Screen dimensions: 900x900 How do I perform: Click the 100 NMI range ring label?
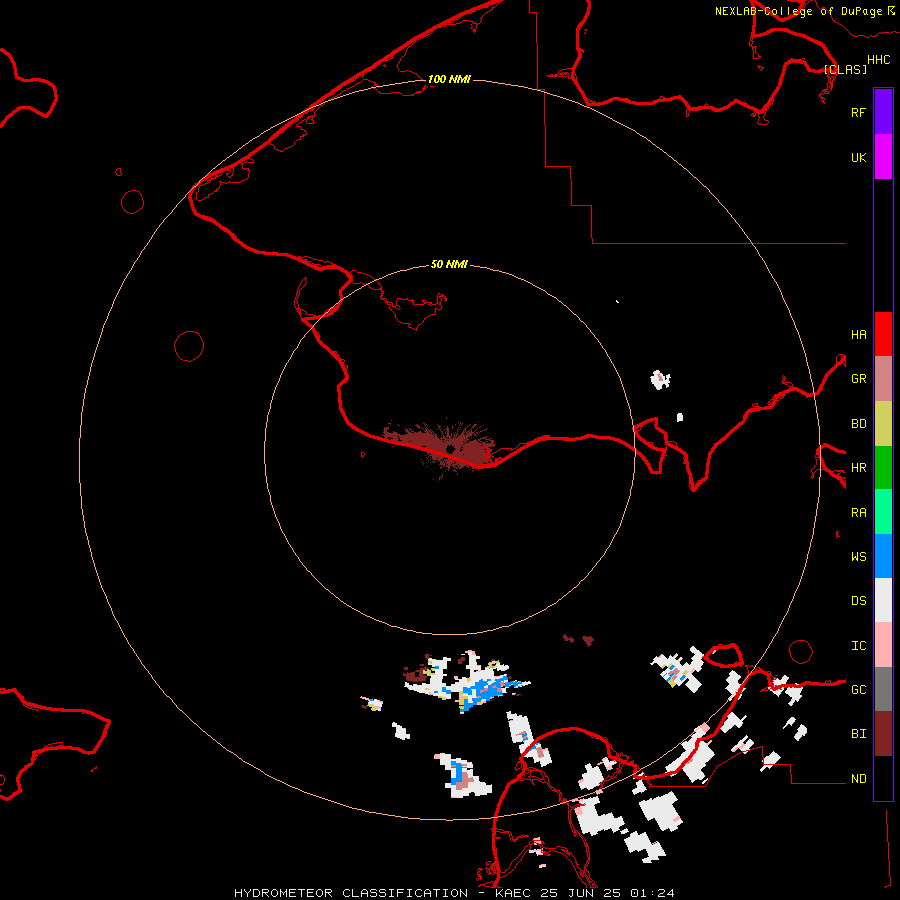pos(449,79)
